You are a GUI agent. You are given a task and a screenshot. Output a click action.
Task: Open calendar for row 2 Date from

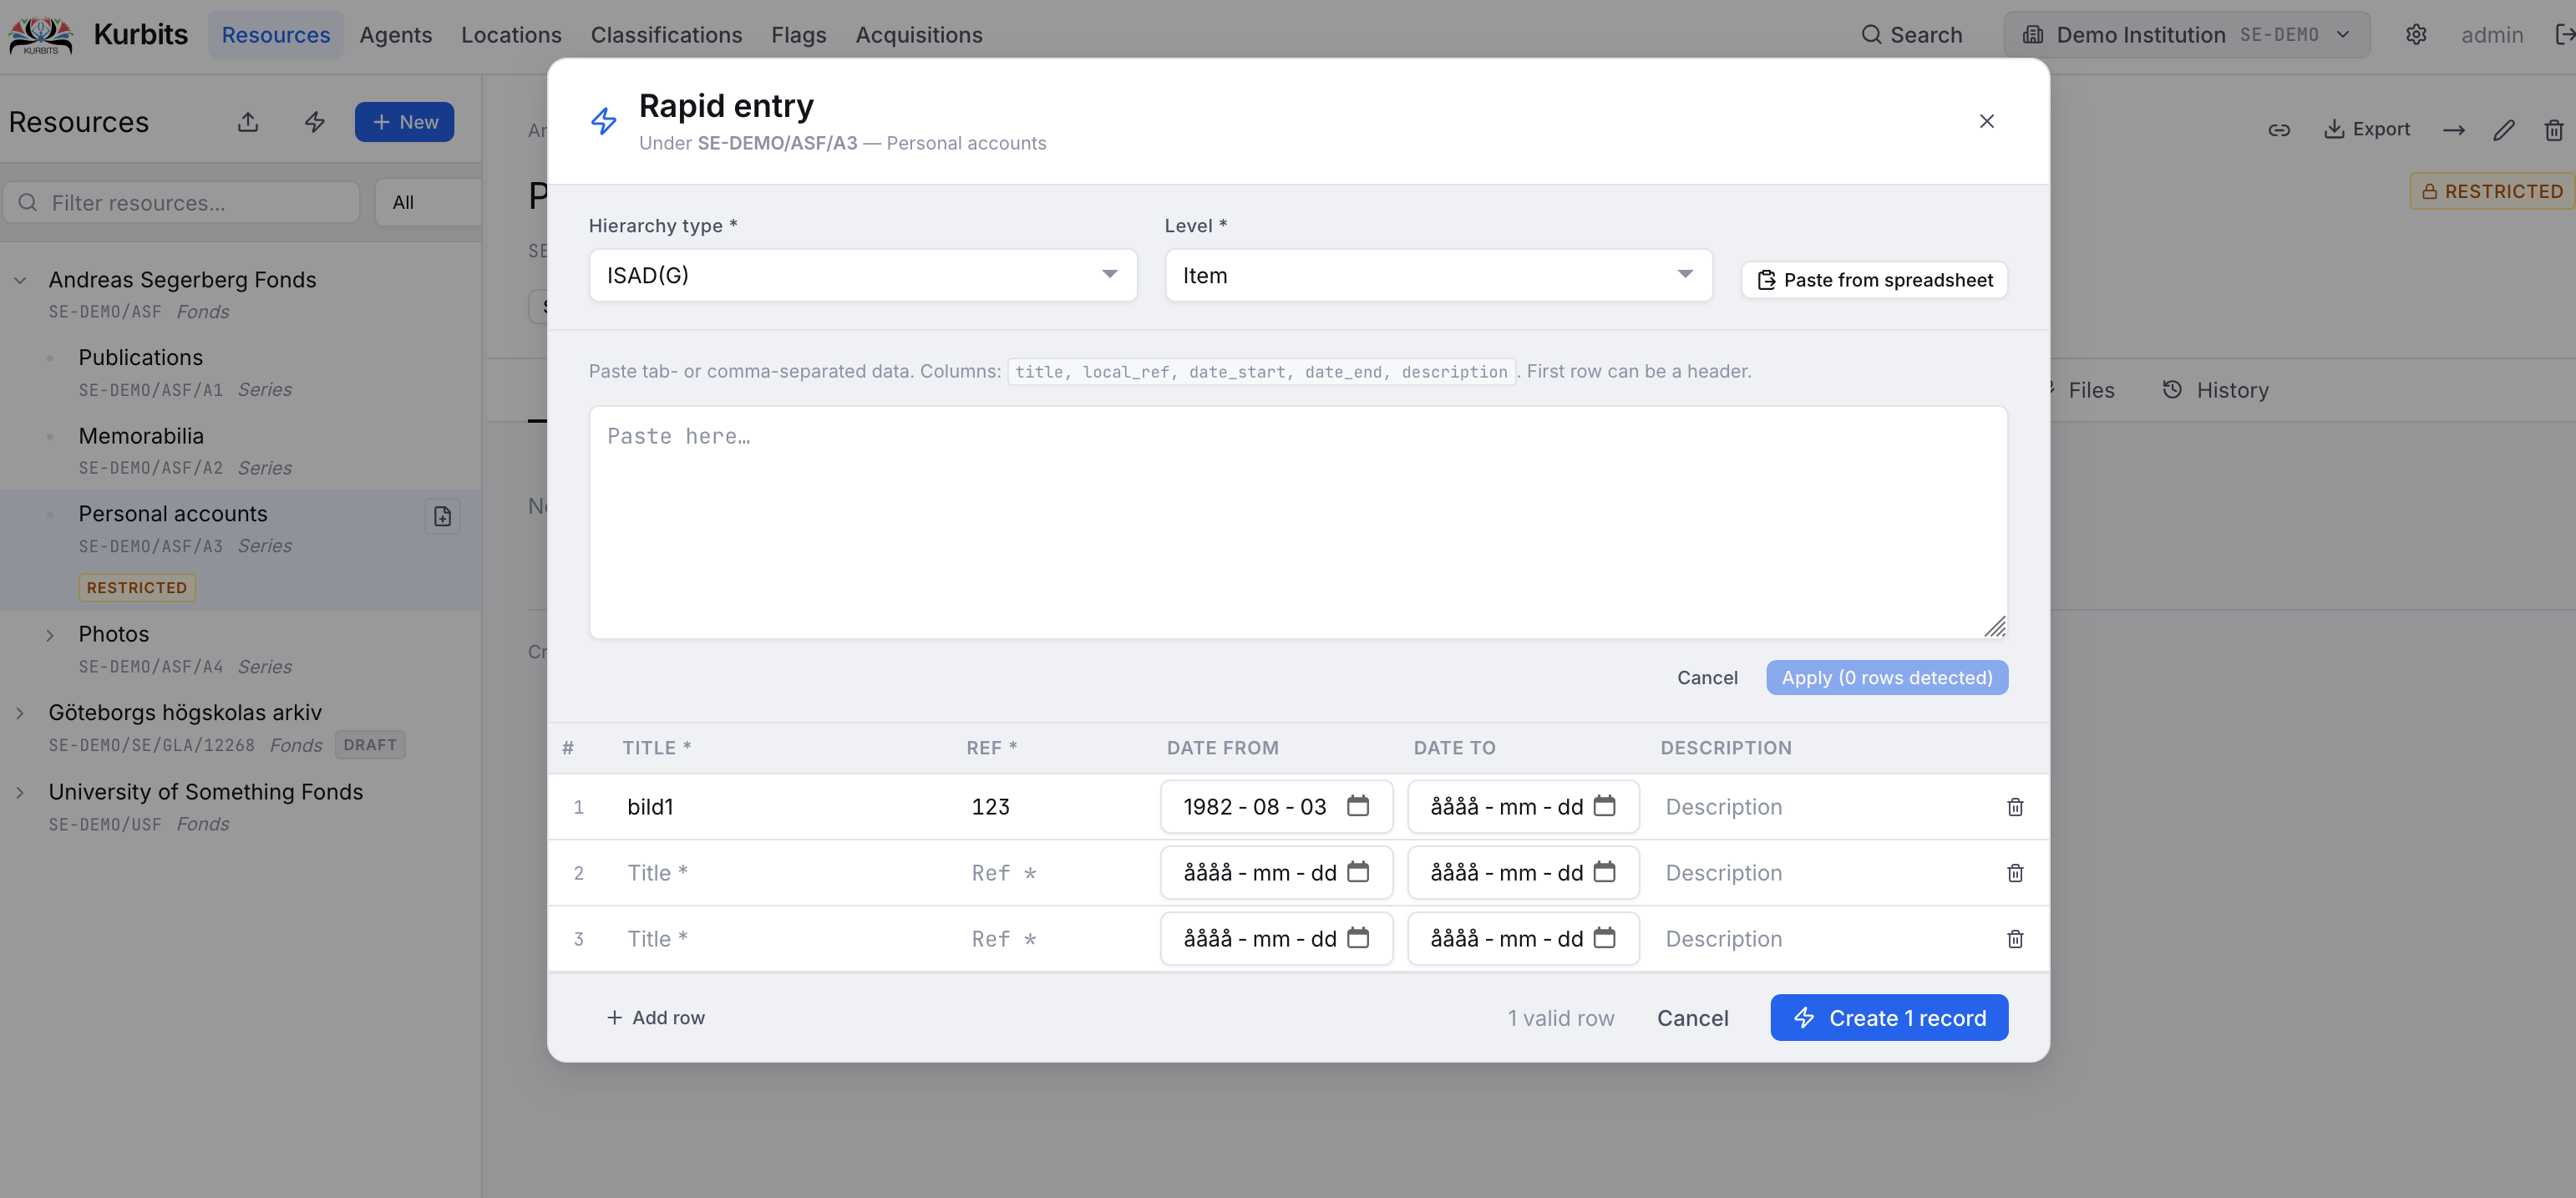(x=1357, y=872)
